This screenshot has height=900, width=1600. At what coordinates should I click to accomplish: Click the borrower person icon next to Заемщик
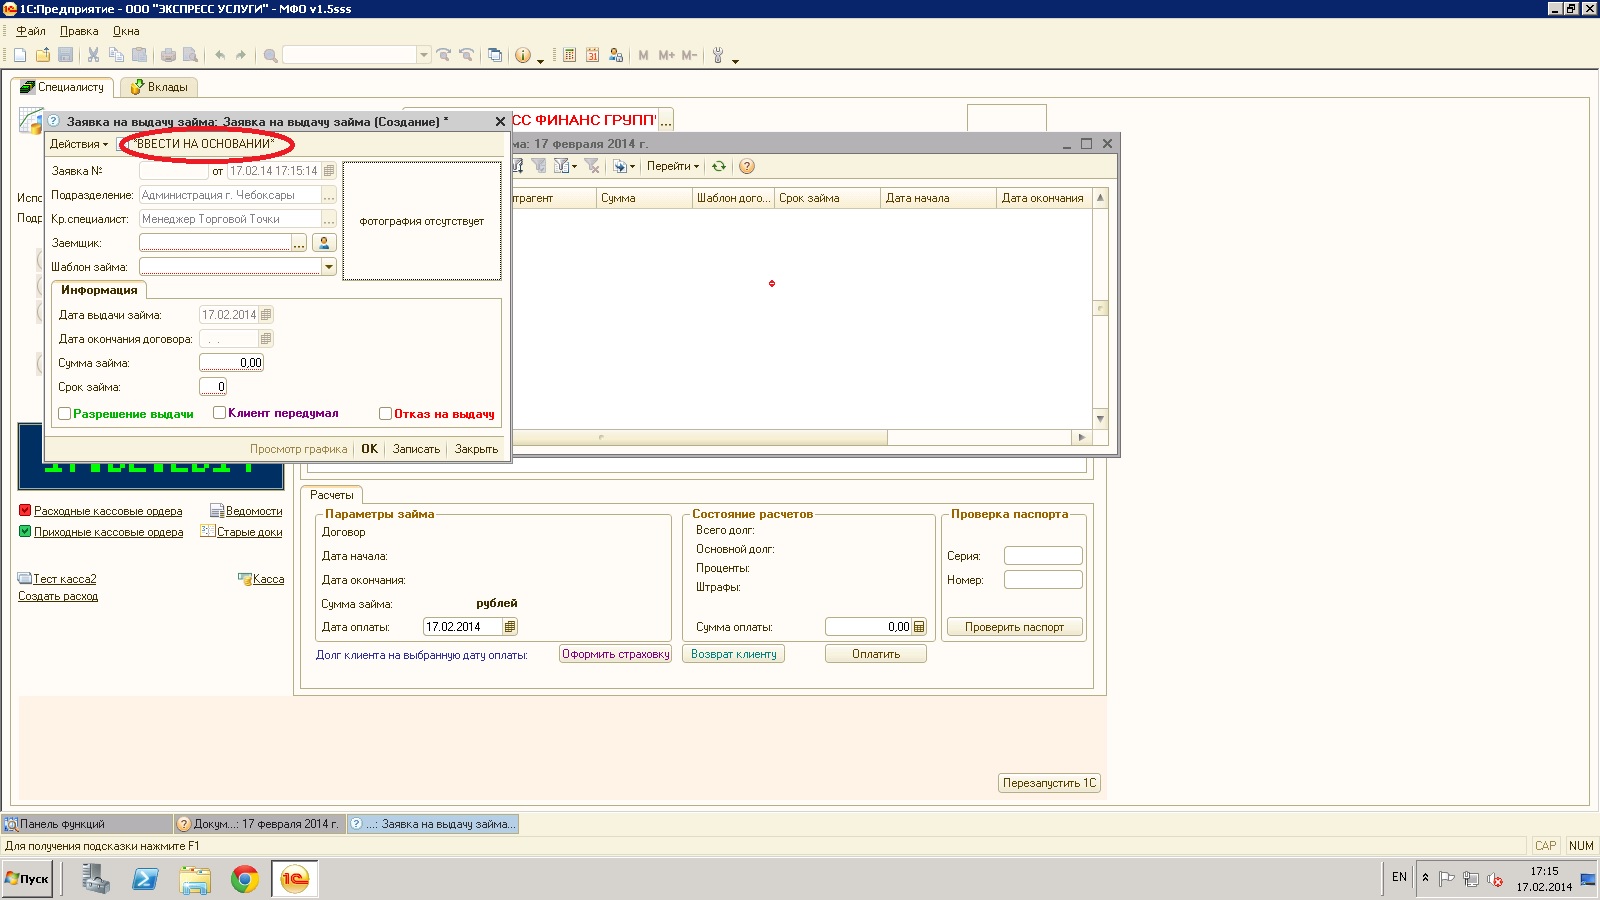click(x=324, y=243)
